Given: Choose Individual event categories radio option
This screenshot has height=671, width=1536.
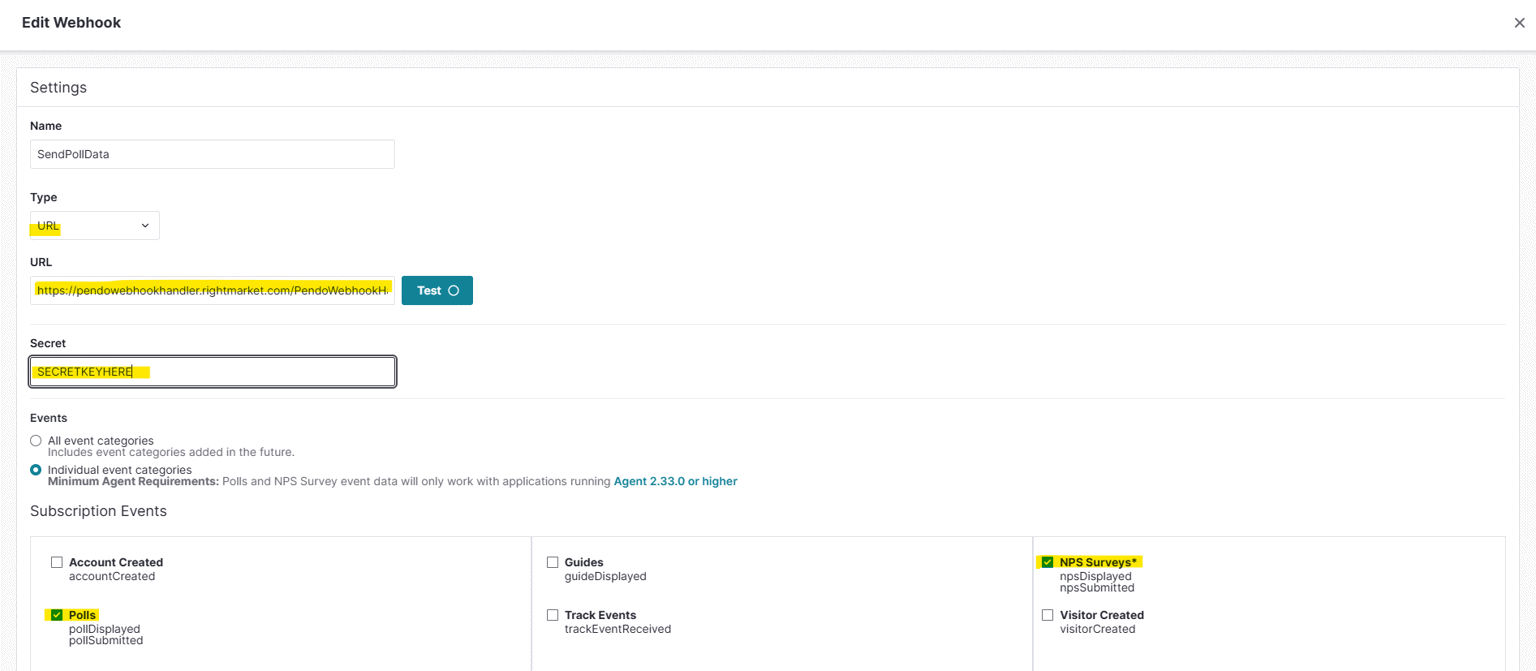Looking at the screenshot, I should pyautogui.click(x=36, y=470).
